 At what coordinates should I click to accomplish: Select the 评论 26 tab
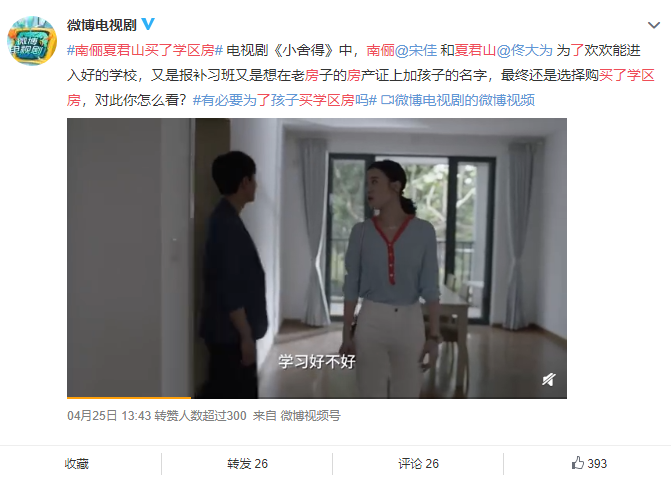[418, 464]
